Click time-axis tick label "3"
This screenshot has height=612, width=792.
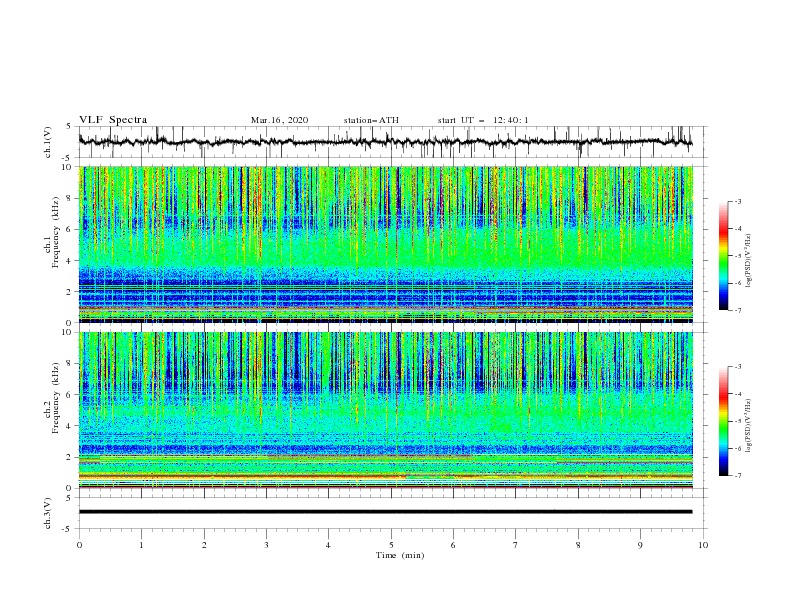pyautogui.click(x=266, y=545)
